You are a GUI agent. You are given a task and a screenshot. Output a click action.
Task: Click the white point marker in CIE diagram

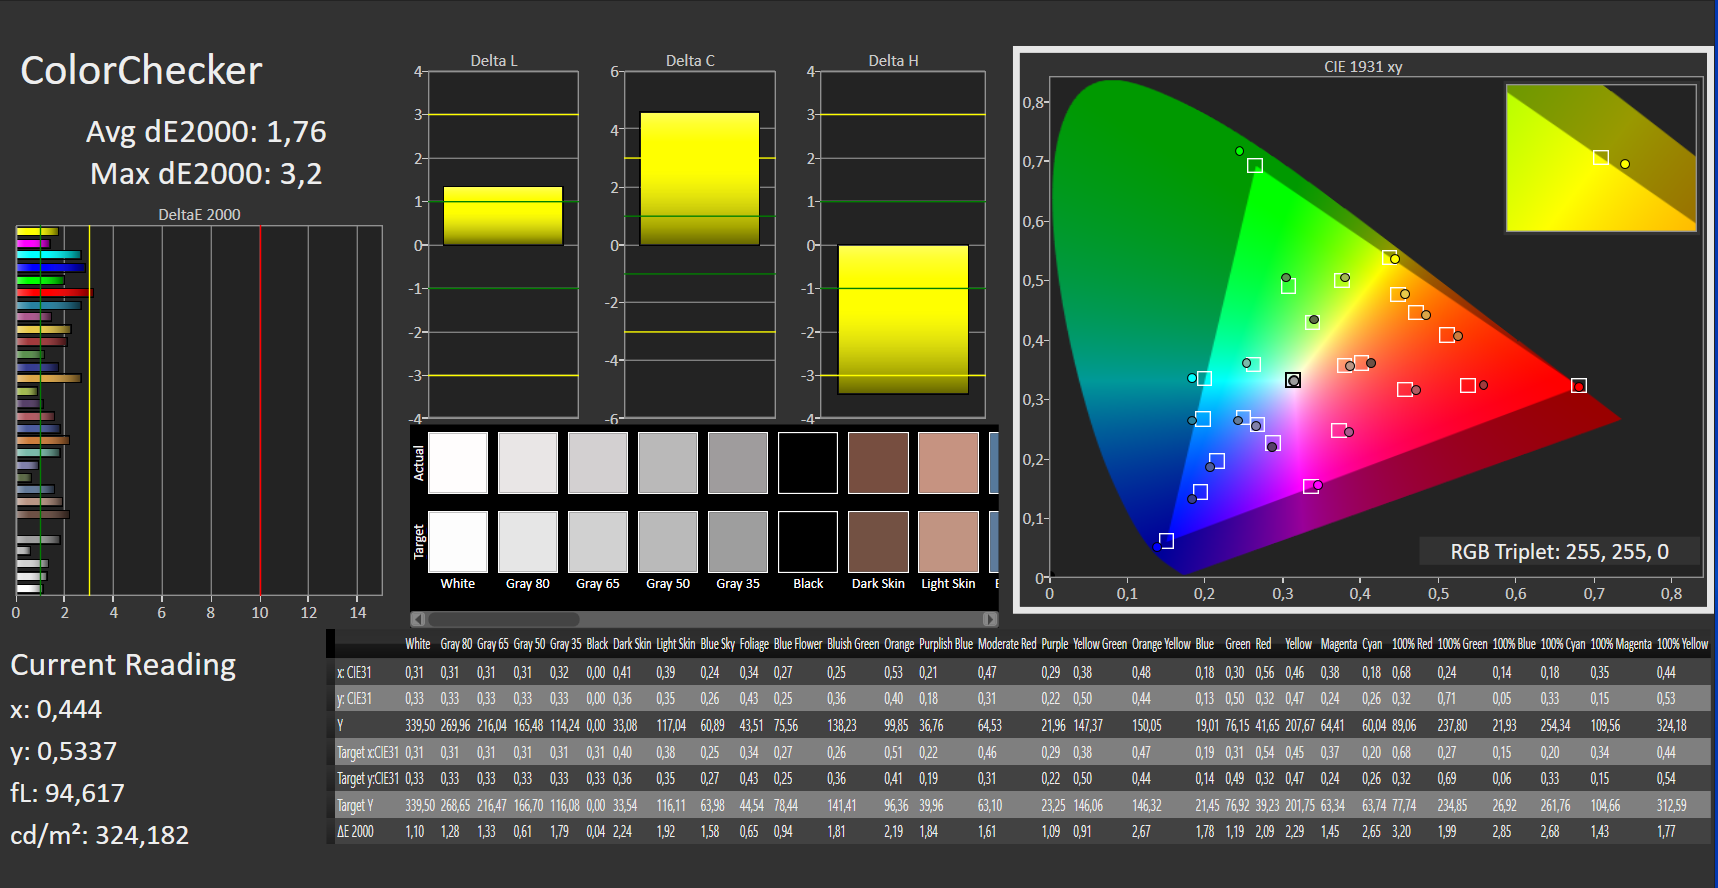point(1293,380)
